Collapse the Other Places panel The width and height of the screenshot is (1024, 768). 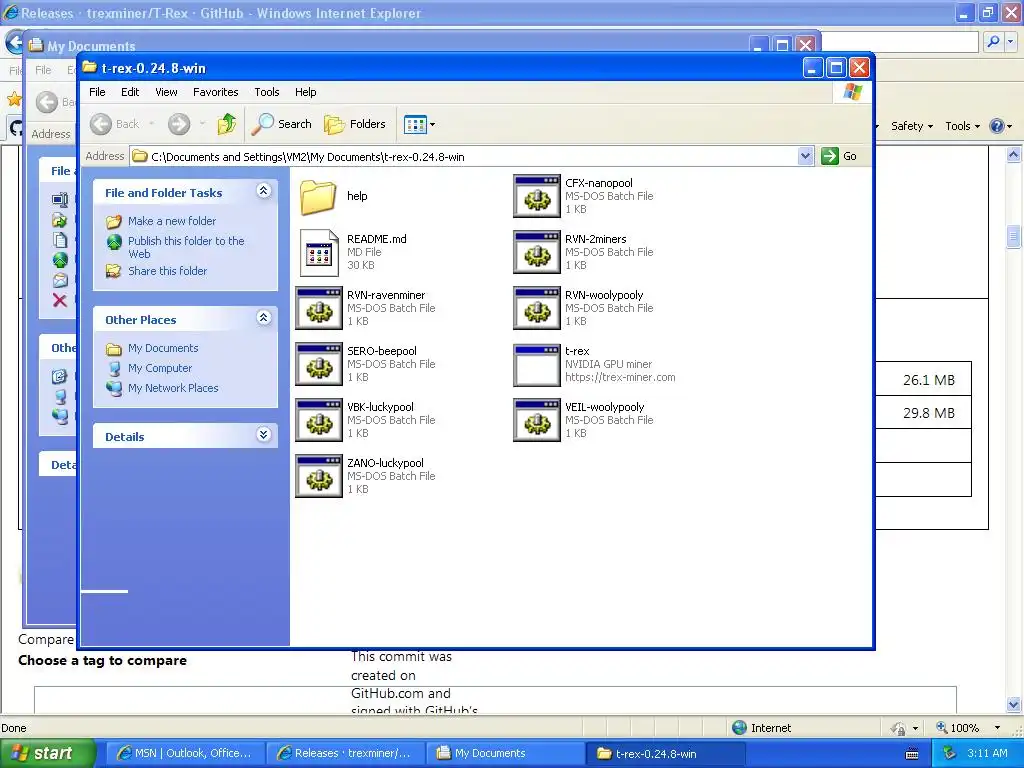pos(264,318)
